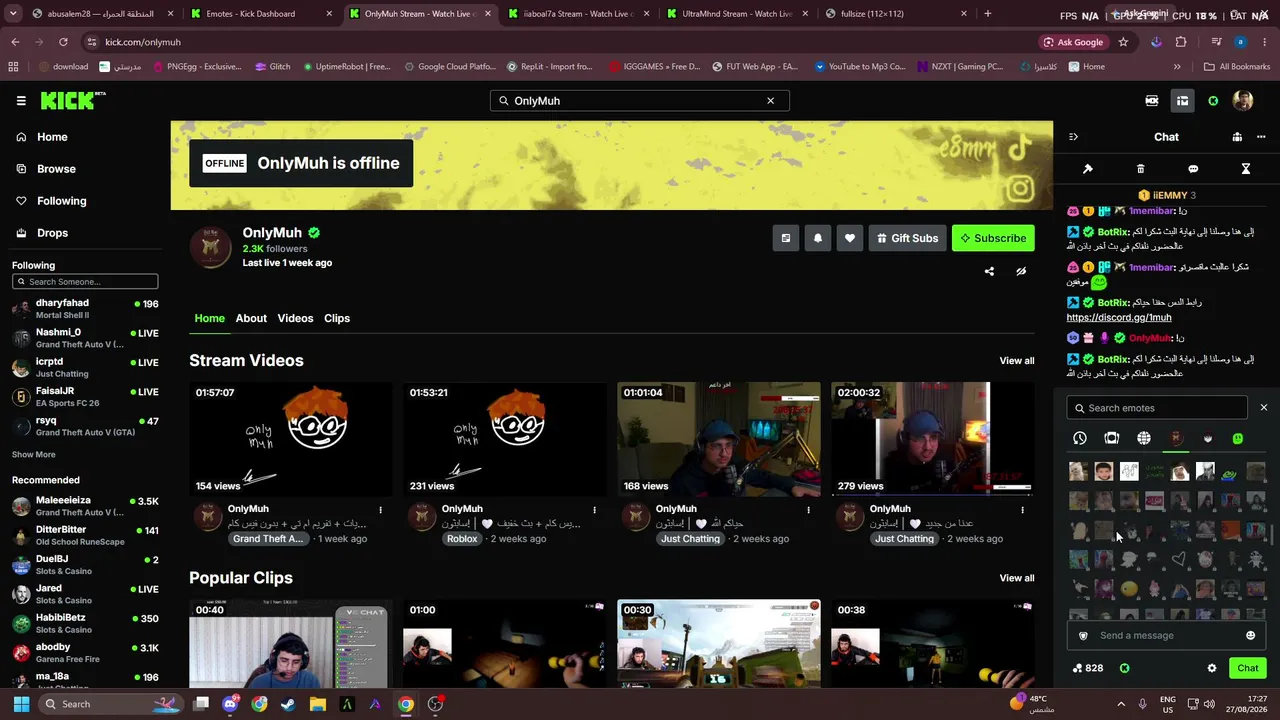This screenshot has height=720, width=1280.
Task: Open Windows Start menu
Action: click(x=21, y=704)
